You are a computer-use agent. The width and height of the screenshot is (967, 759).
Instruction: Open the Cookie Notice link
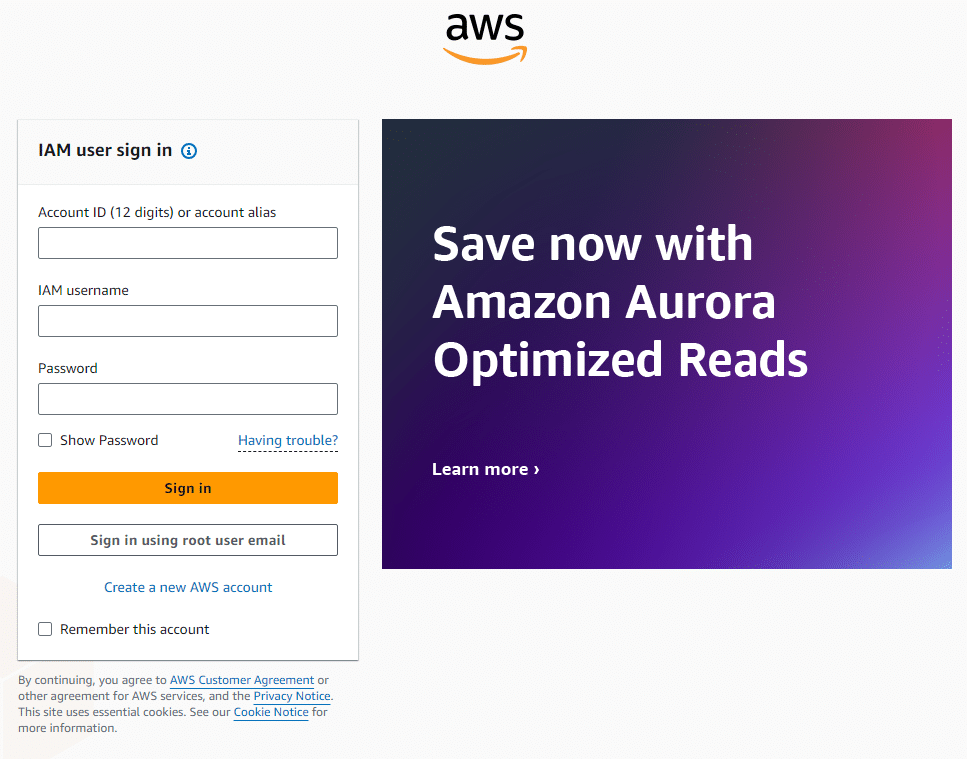271,712
